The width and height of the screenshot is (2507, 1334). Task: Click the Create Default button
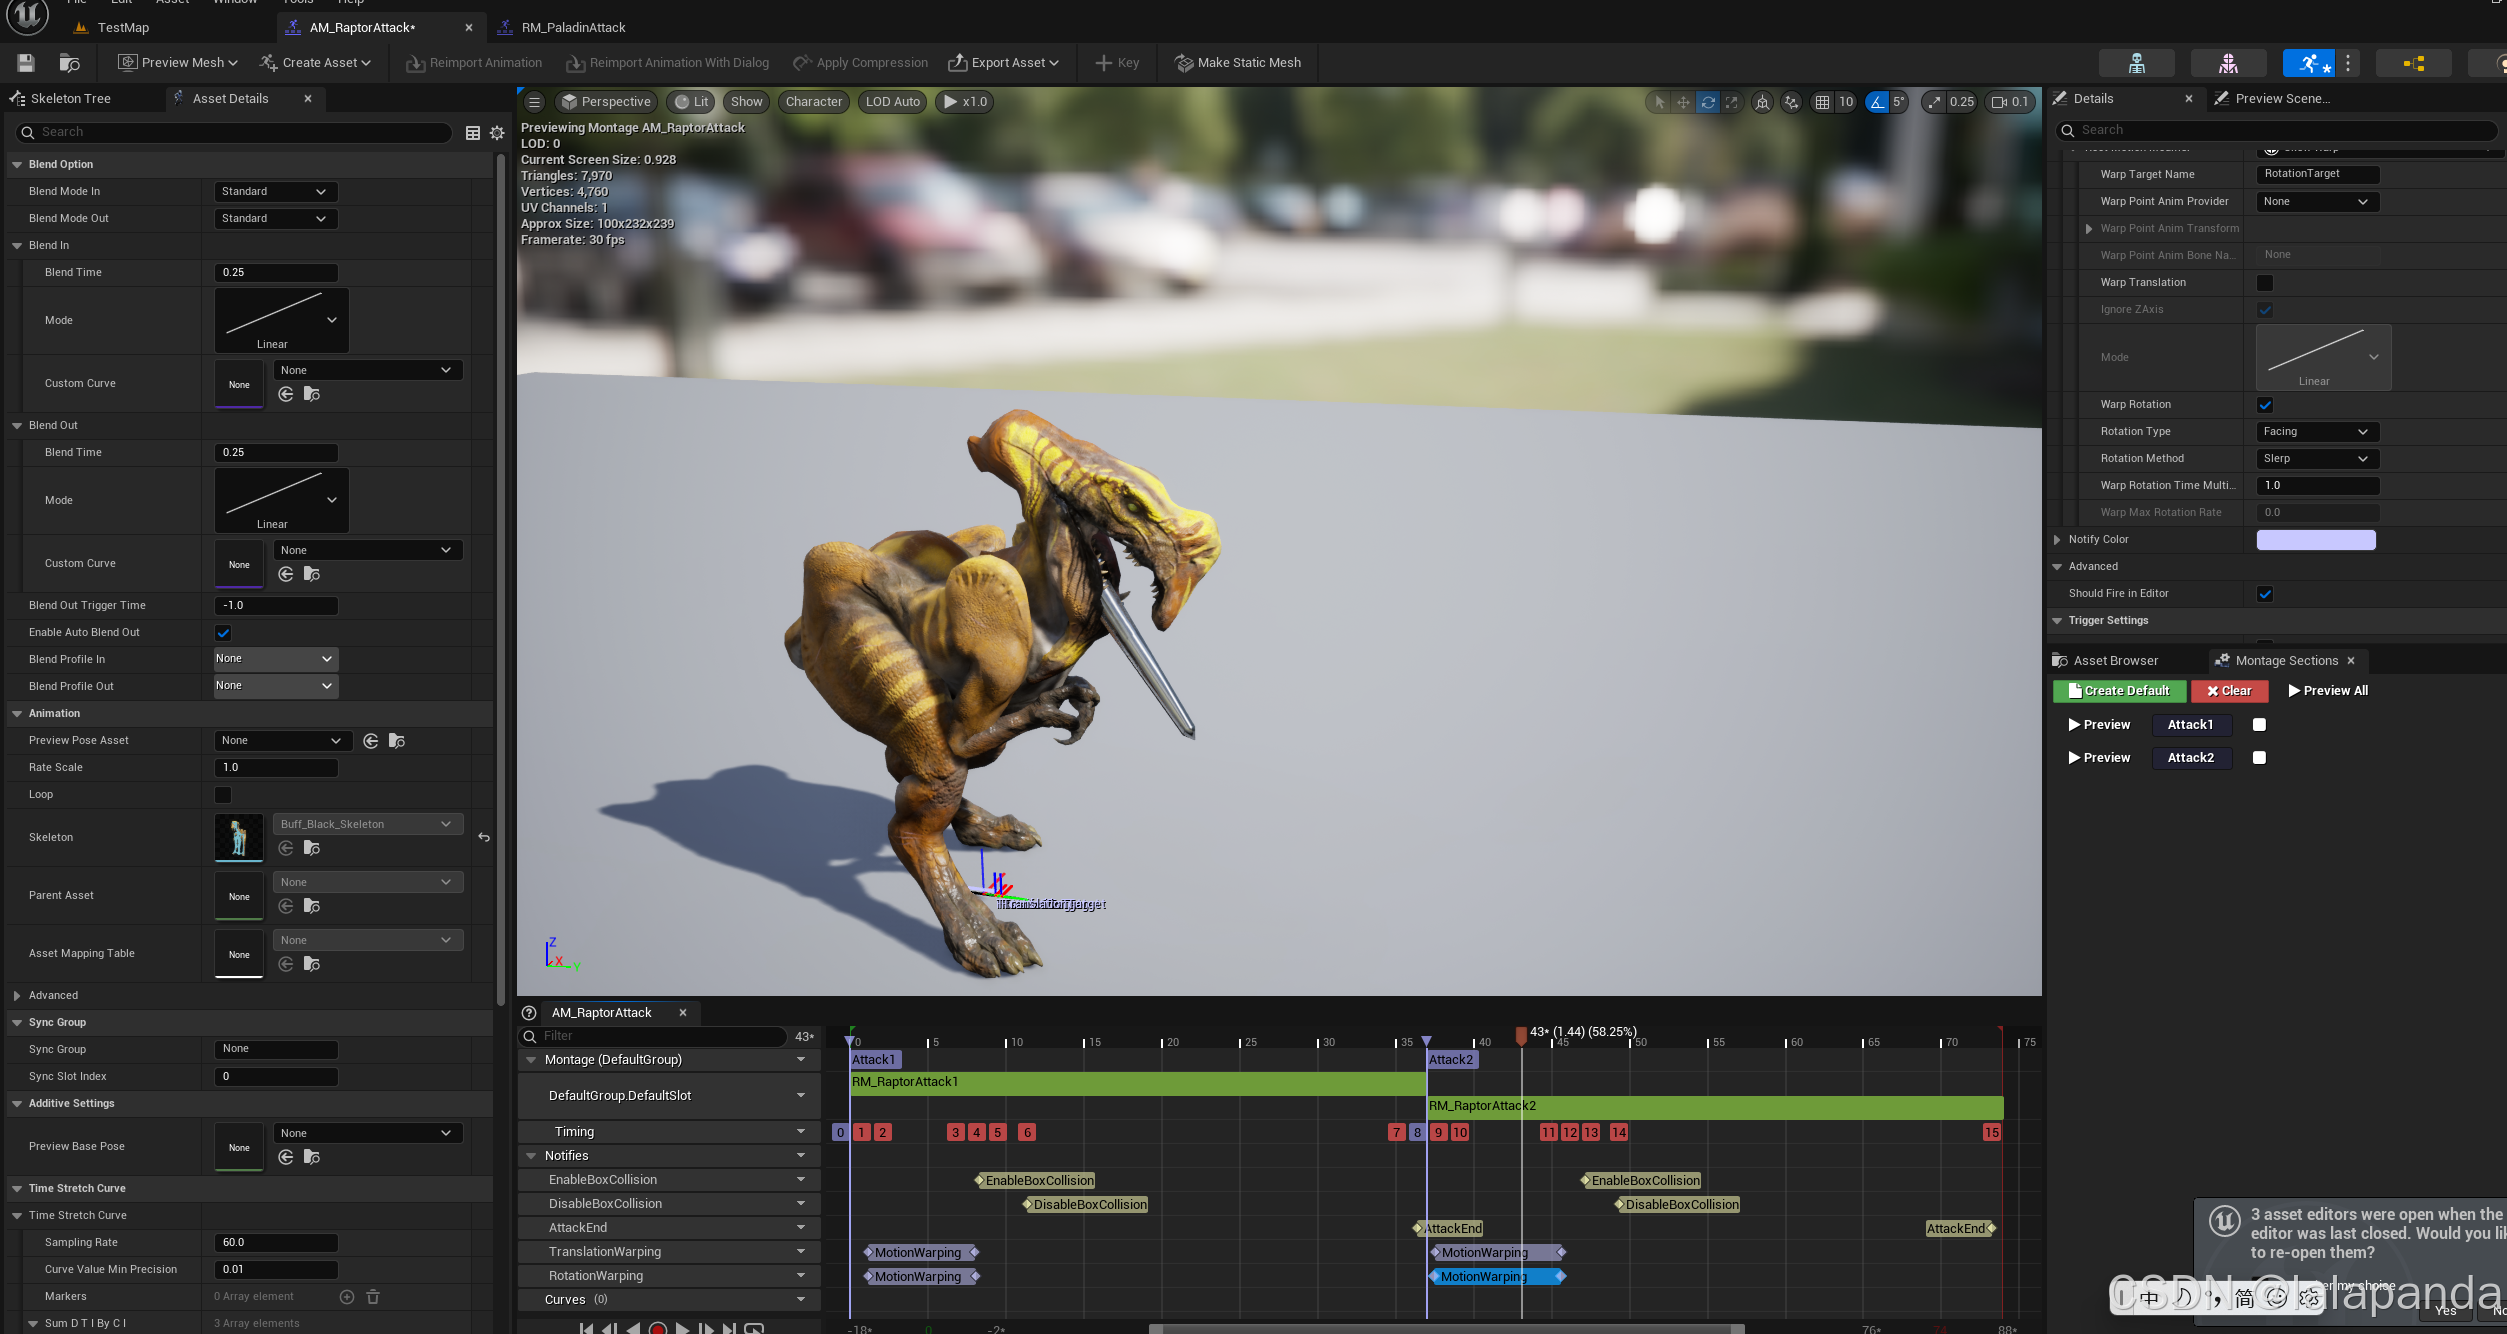tap(2119, 691)
